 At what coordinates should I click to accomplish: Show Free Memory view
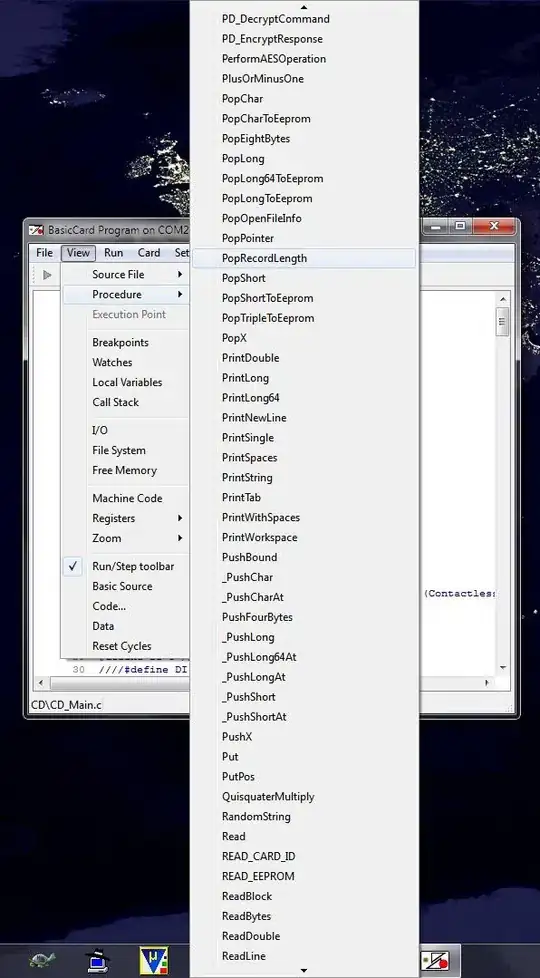click(x=124, y=470)
